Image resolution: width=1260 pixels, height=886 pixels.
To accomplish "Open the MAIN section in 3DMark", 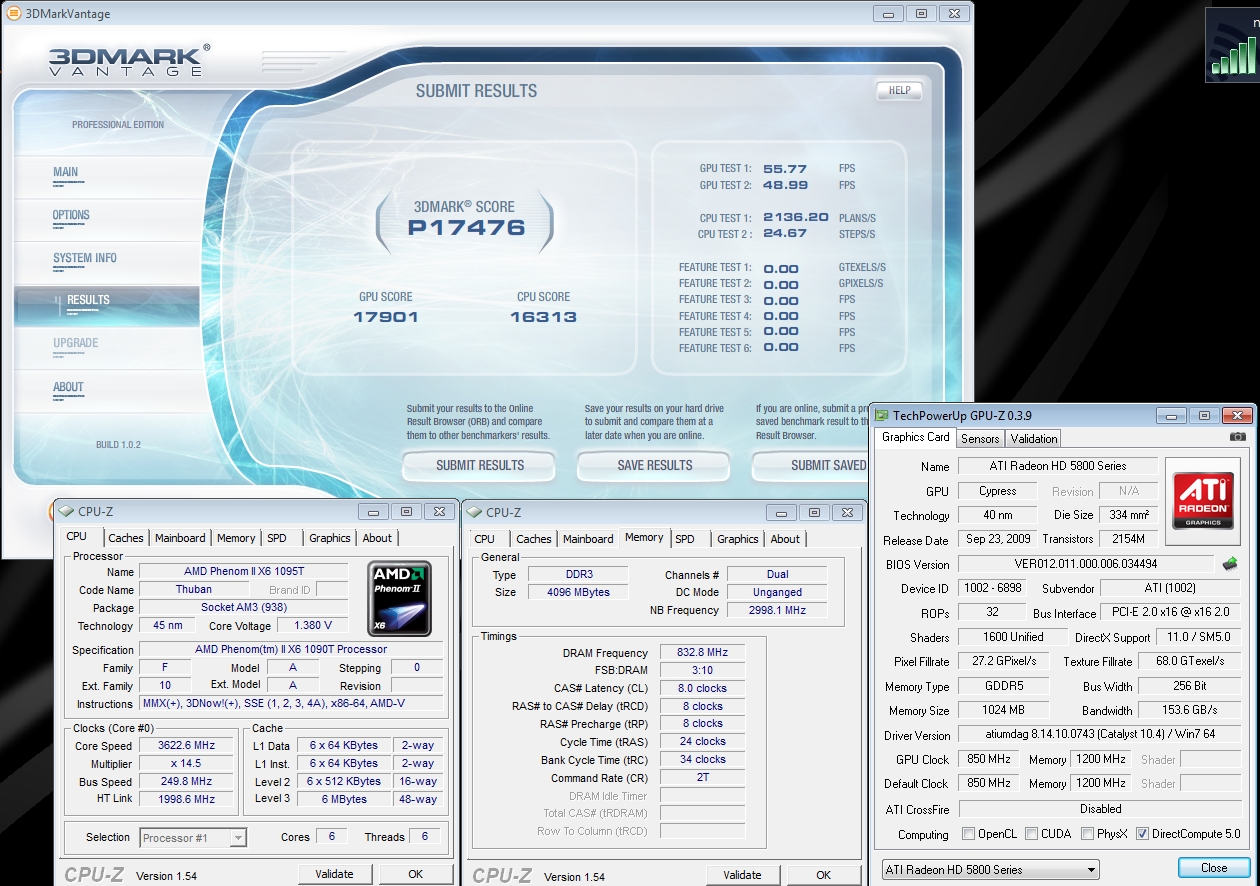I will [x=66, y=172].
